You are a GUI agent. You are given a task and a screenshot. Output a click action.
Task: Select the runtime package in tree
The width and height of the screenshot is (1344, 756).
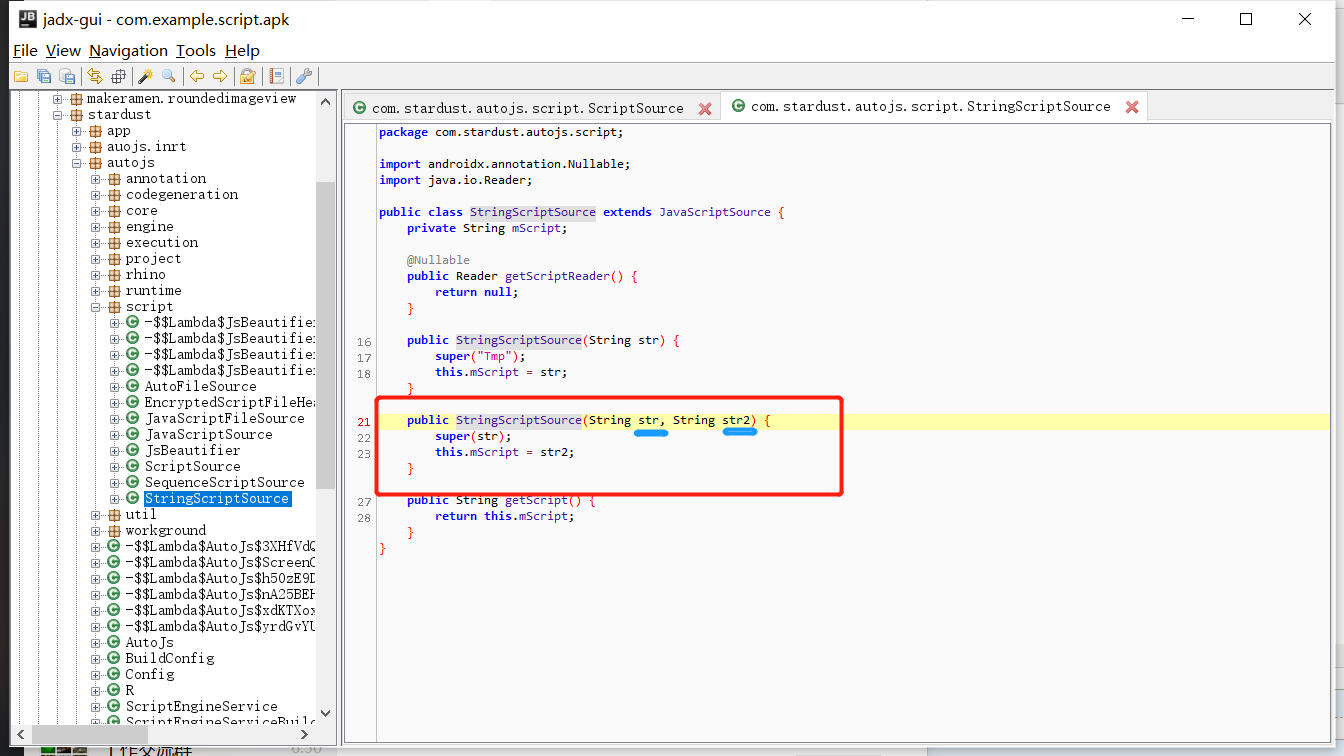coord(153,291)
